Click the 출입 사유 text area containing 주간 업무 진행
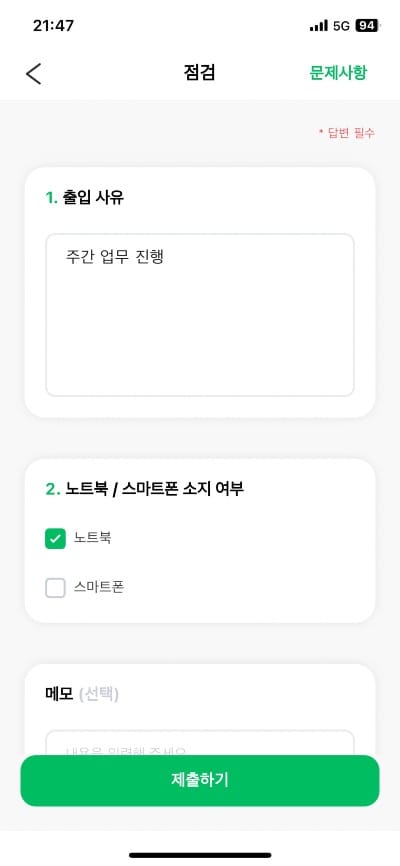Screen dimensions: 400x866 click(x=199, y=315)
